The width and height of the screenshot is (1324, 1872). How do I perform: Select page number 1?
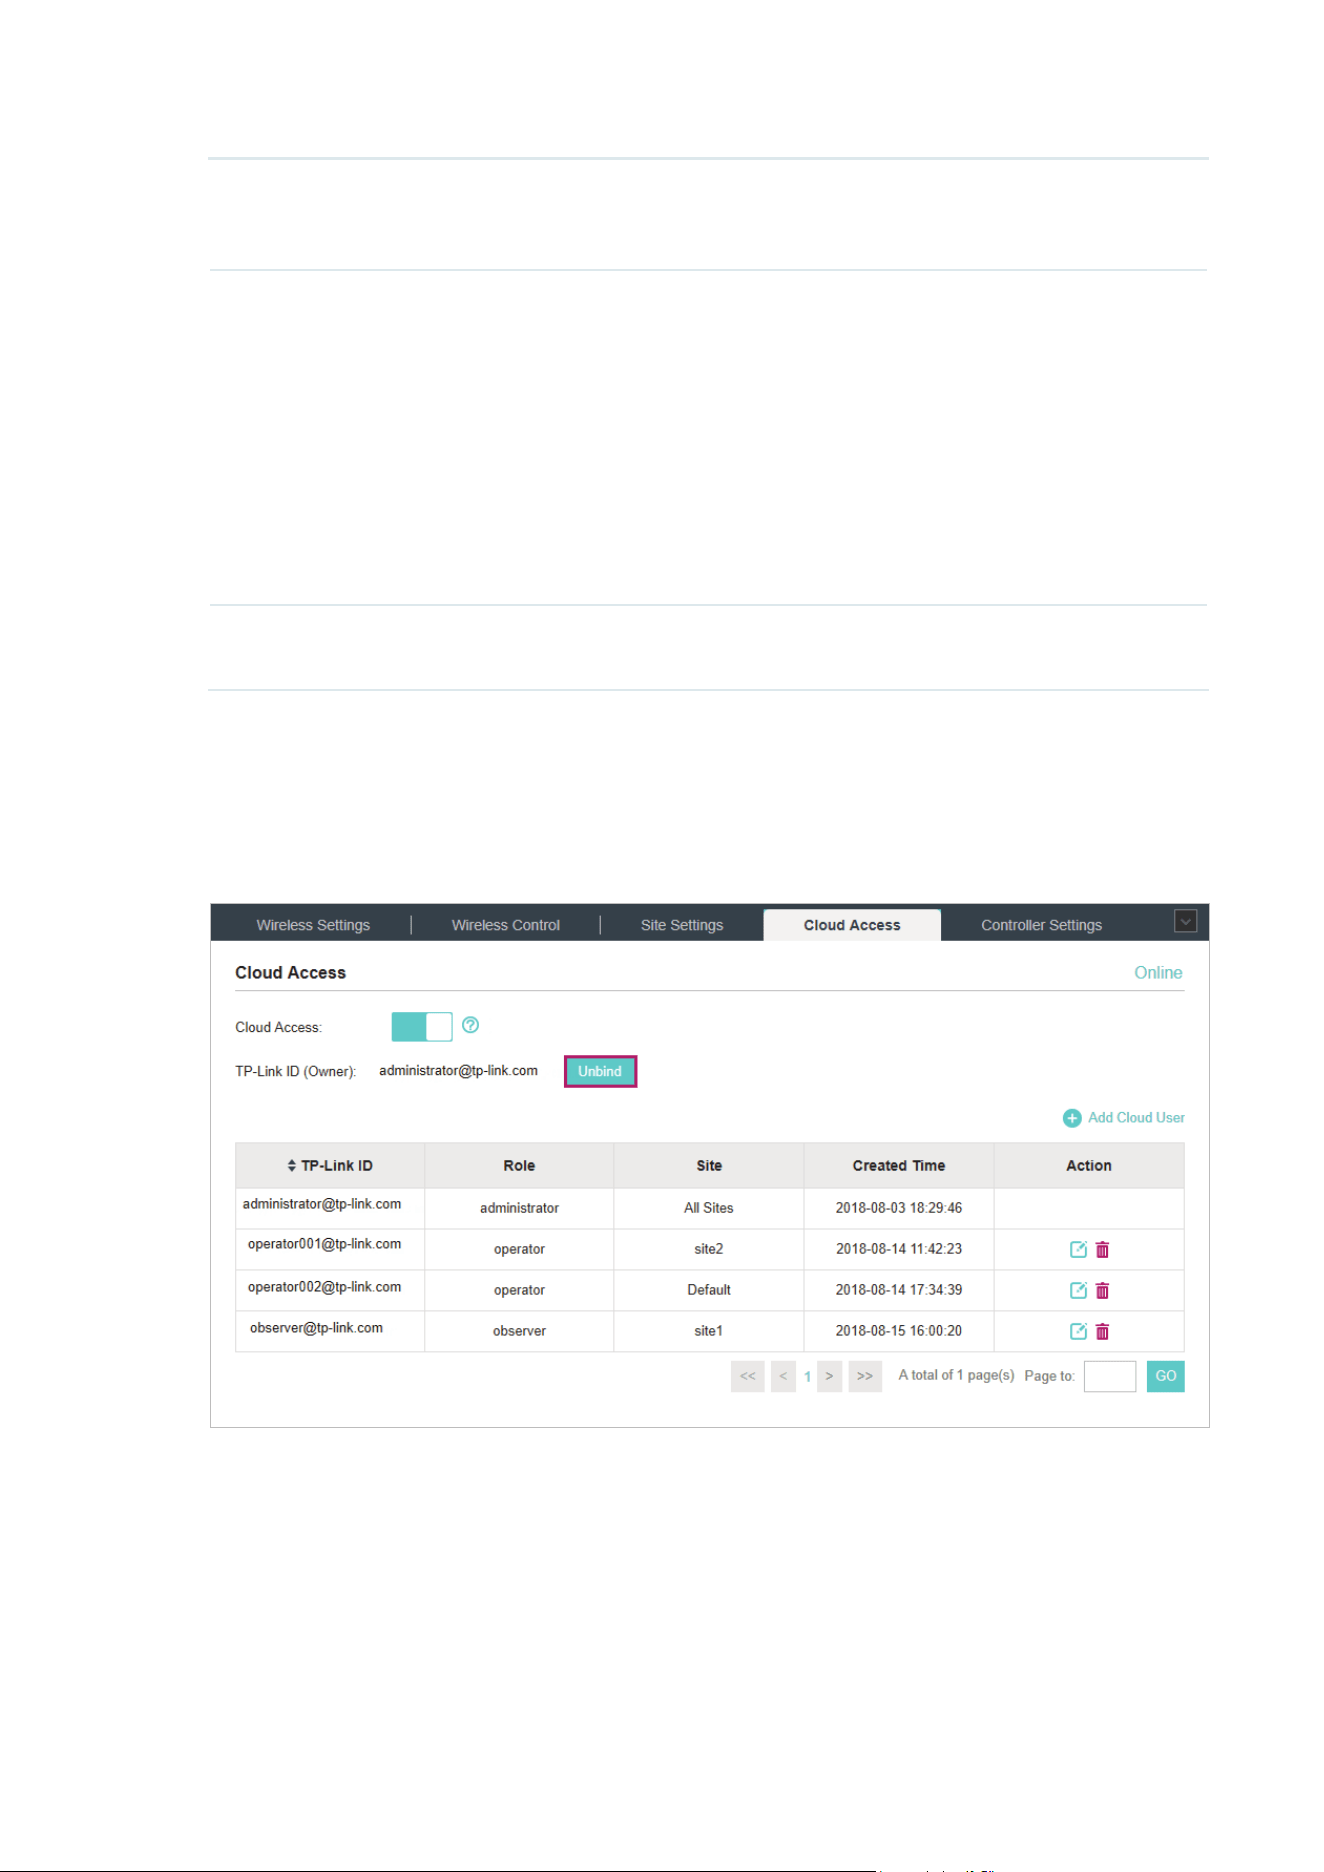point(807,1377)
